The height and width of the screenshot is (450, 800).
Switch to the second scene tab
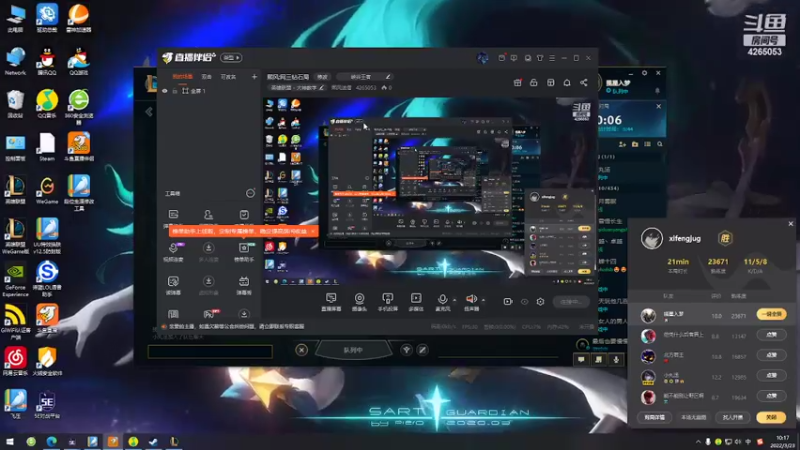click(206, 77)
